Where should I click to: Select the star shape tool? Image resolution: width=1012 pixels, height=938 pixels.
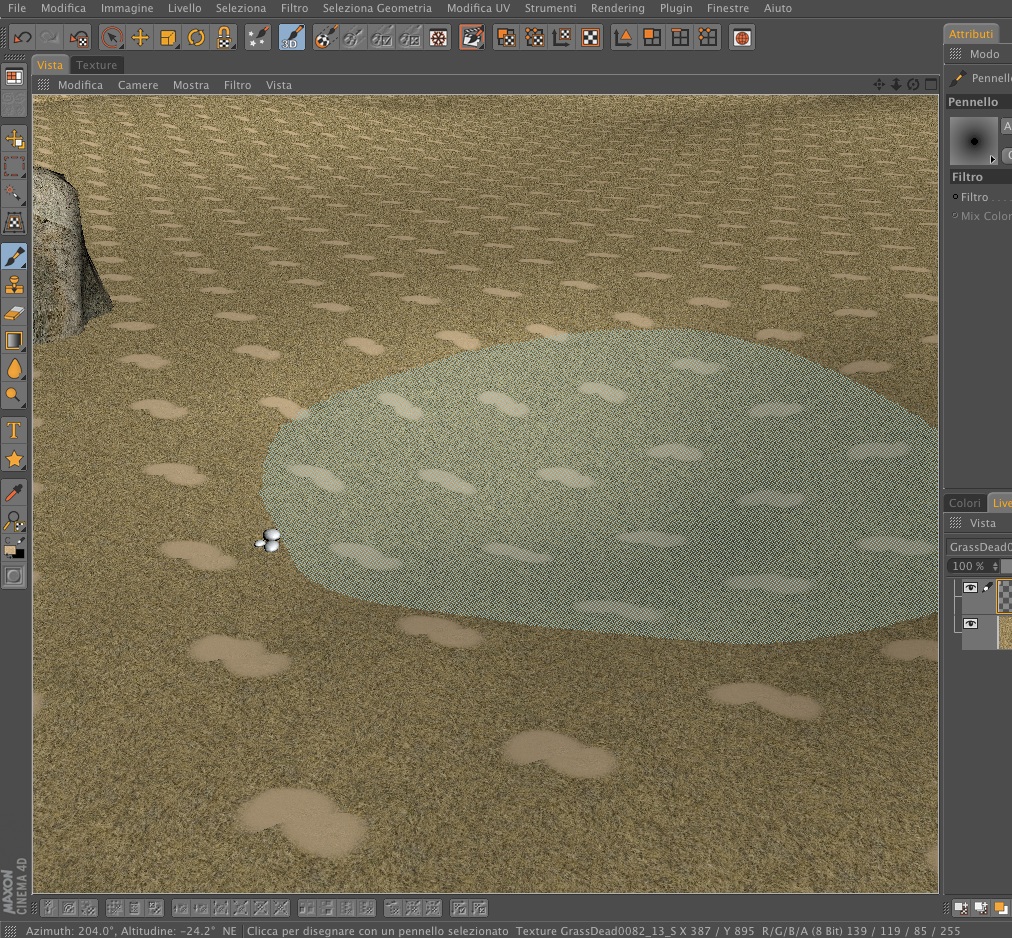pos(14,459)
